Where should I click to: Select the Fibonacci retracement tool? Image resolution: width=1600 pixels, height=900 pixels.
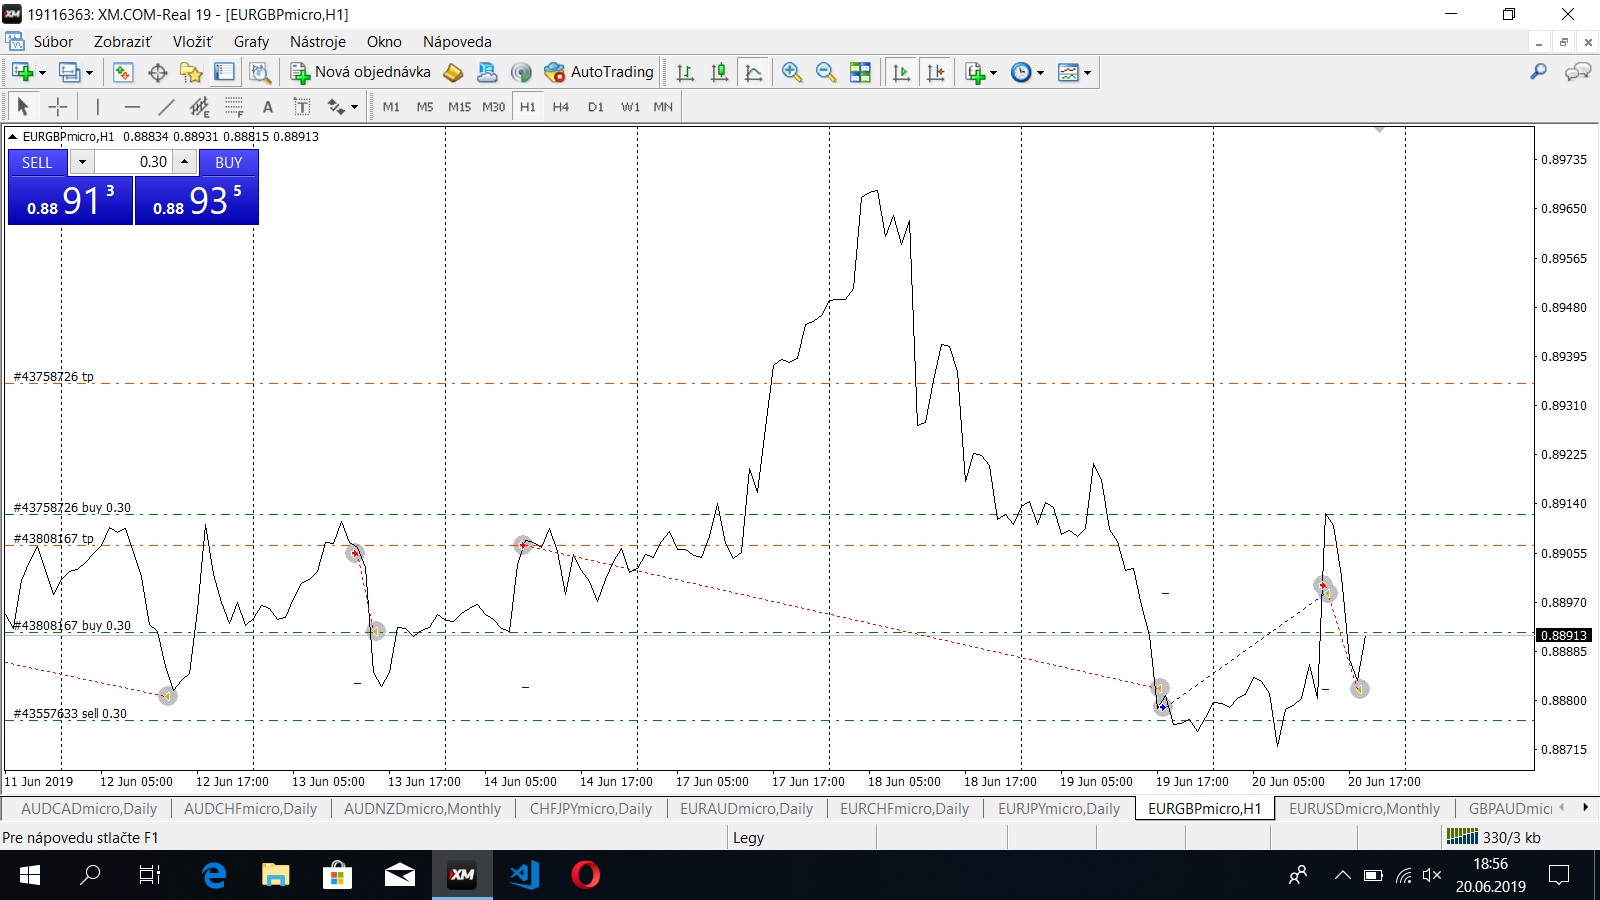pos(234,106)
